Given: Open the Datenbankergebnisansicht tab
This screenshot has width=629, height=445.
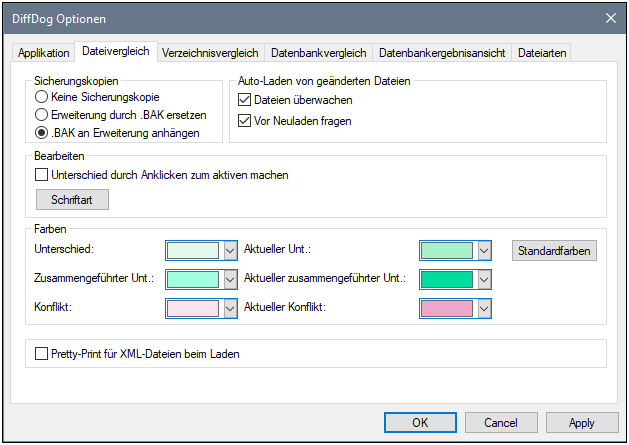Looking at the screenshot, I should pyautogui.click(x=442, y=53).
